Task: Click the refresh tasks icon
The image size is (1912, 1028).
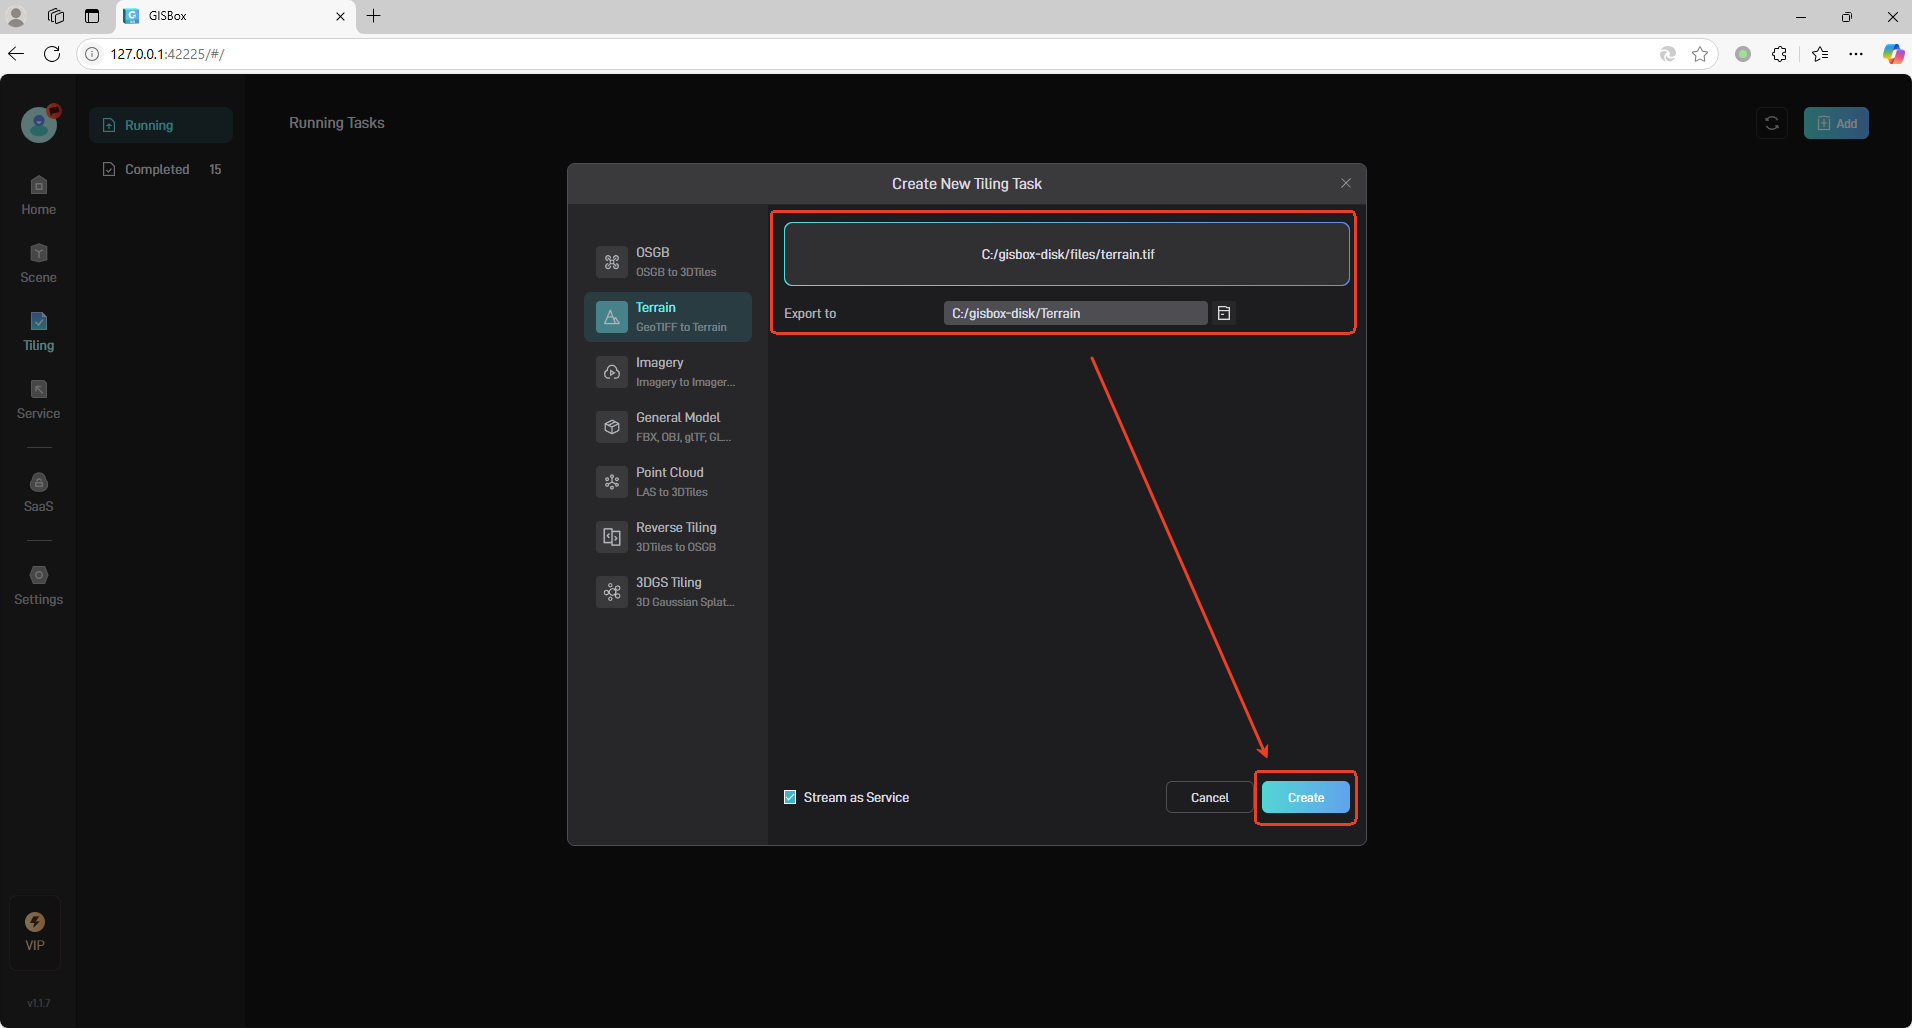Action: click(1771, 123)
